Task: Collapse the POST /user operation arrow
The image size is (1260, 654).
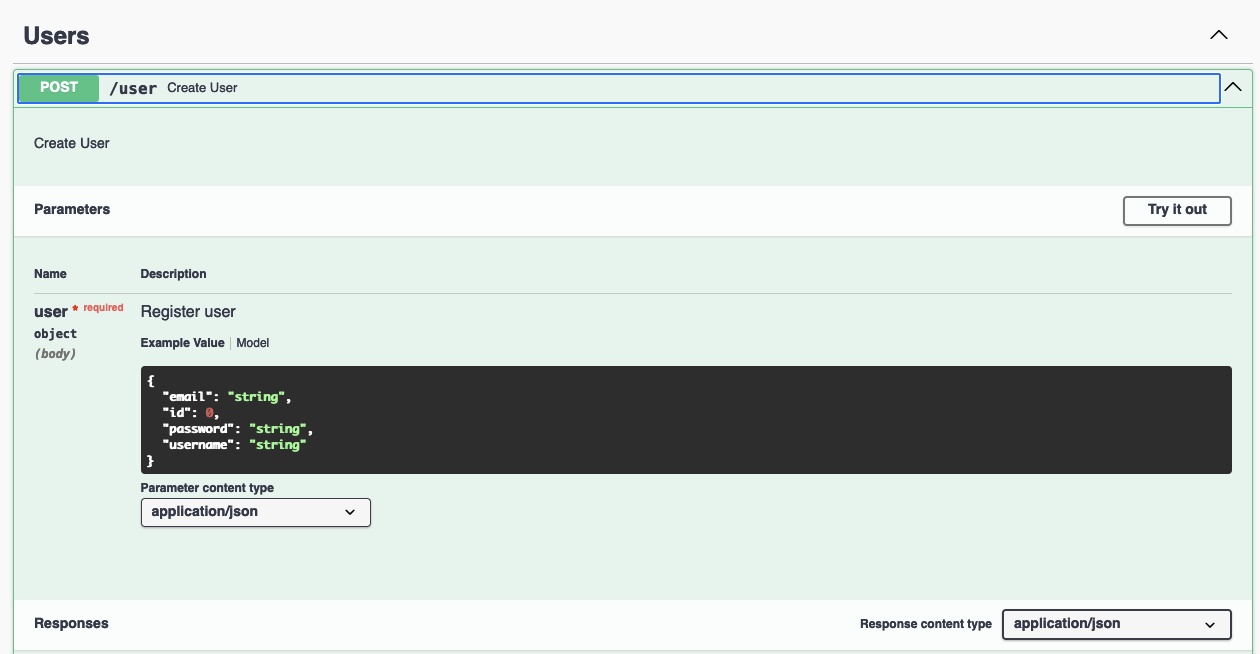Action: tap(1233, 87)
